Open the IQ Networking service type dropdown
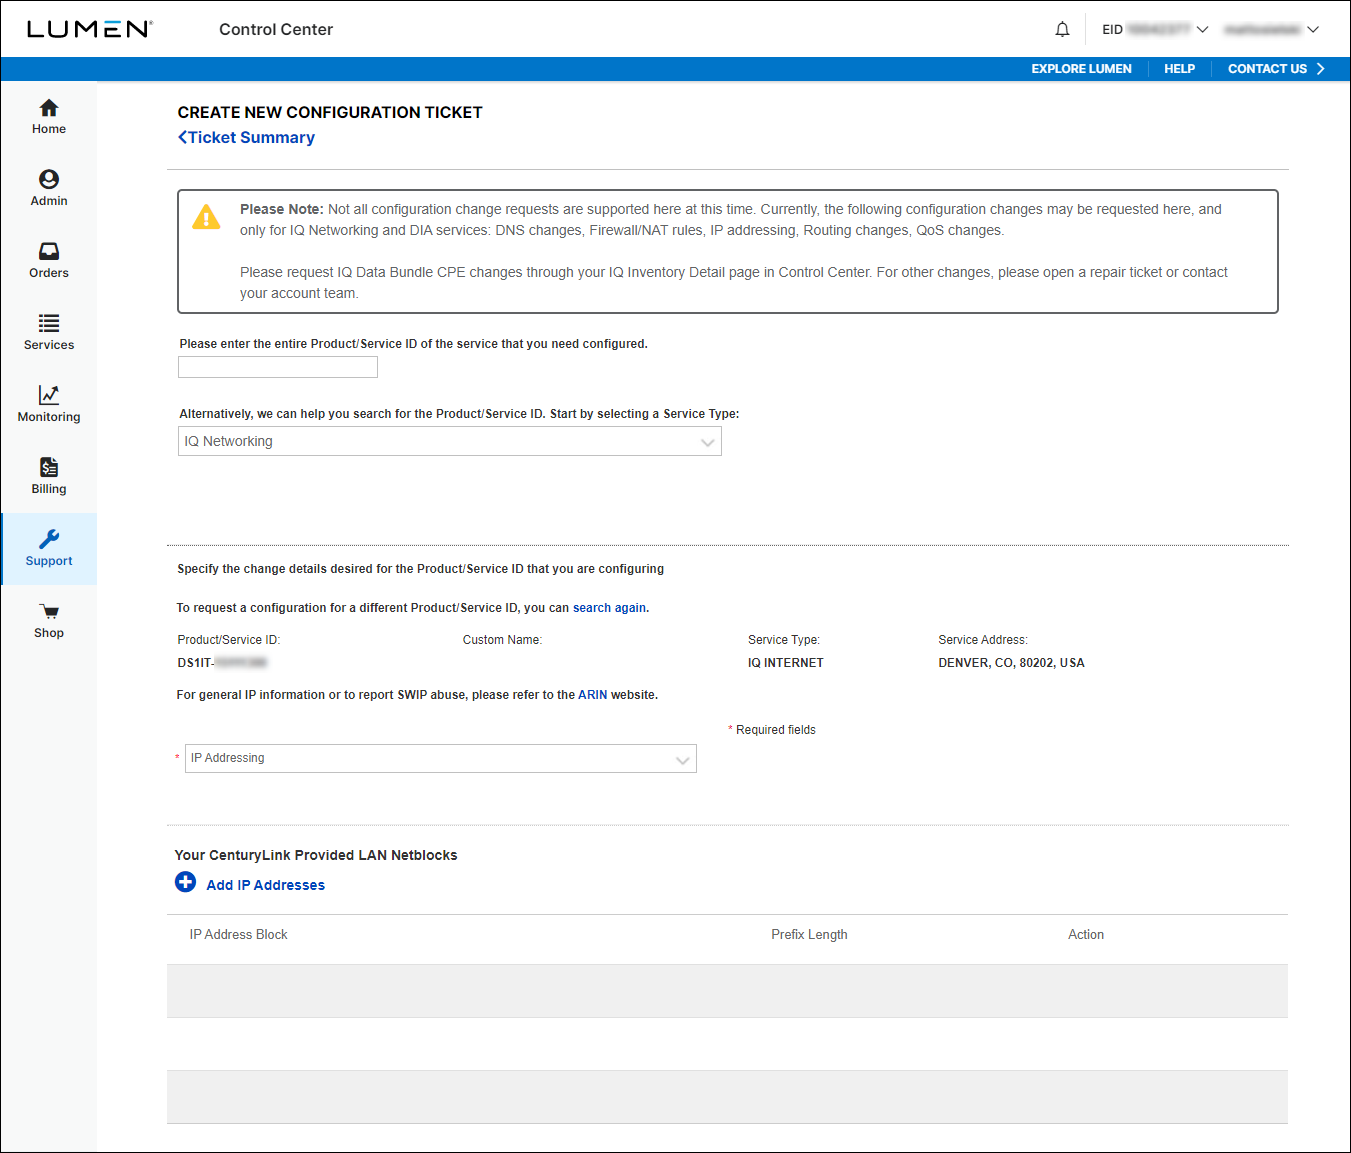 (x=450, y=441)
